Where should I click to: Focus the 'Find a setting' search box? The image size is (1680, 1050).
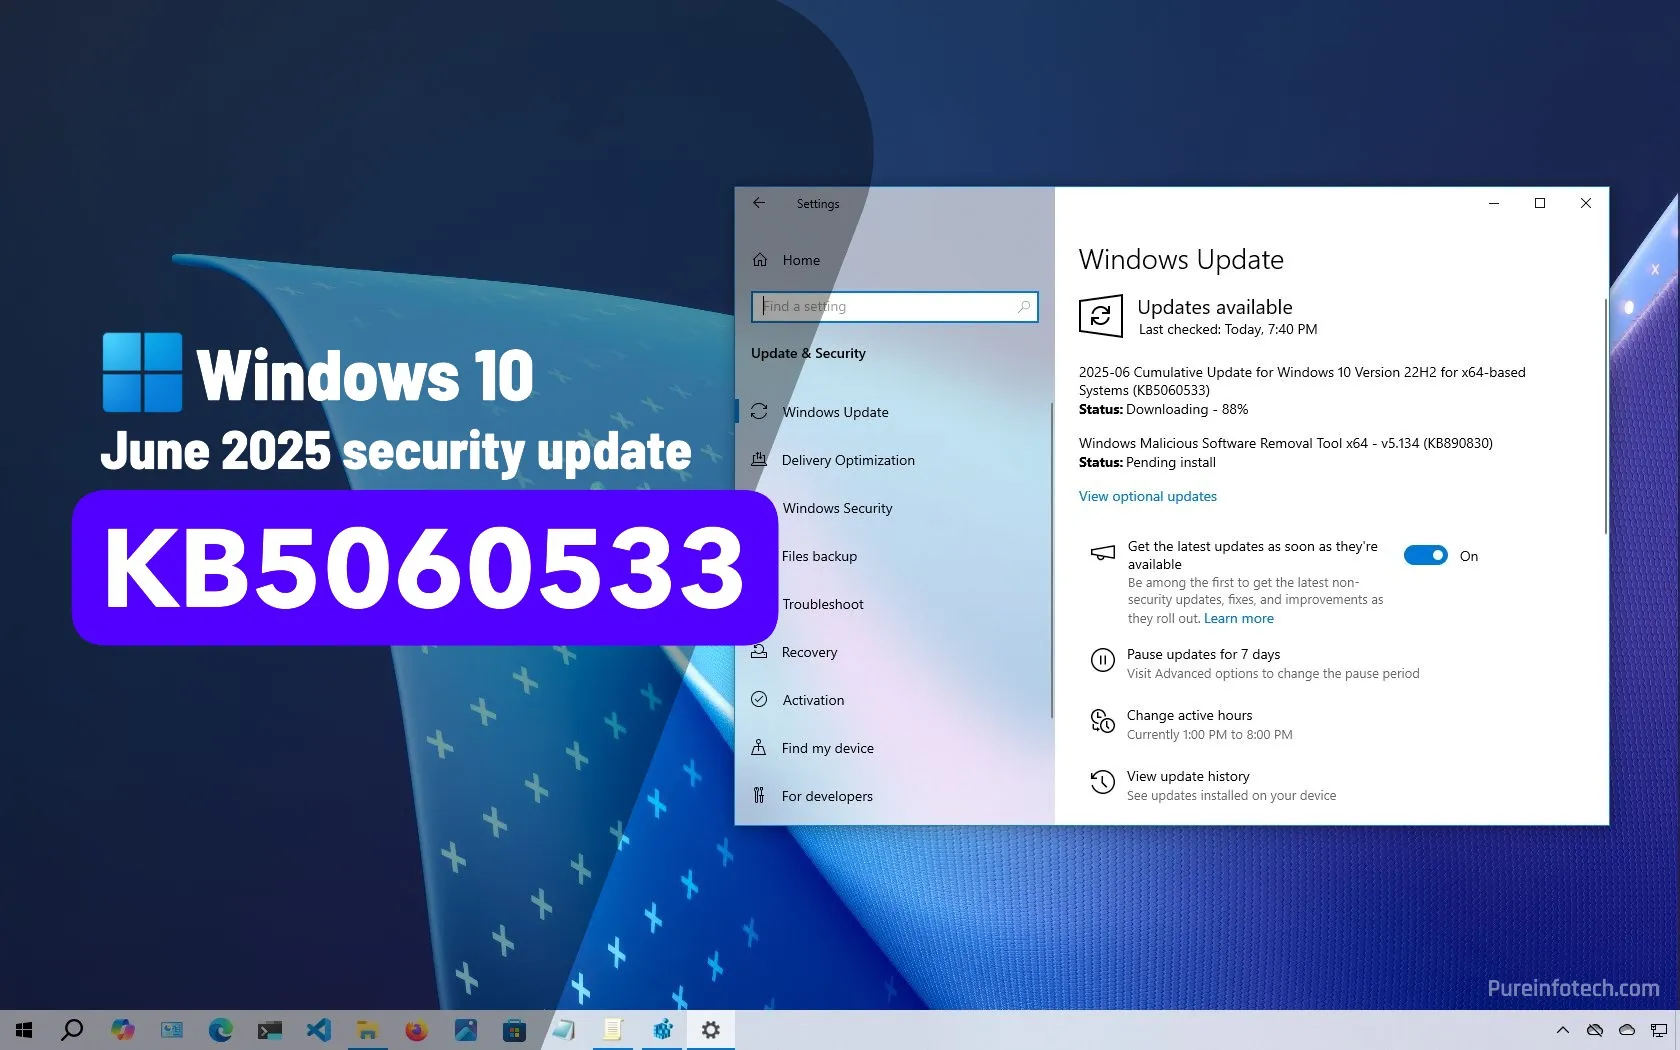[894, 307]
